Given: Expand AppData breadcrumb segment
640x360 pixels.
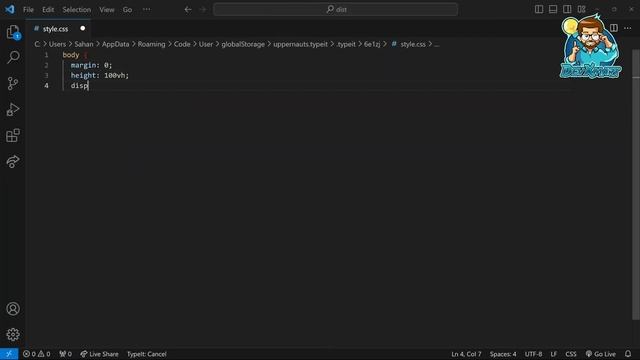Looking at the screenshot, I should point(116,44).
